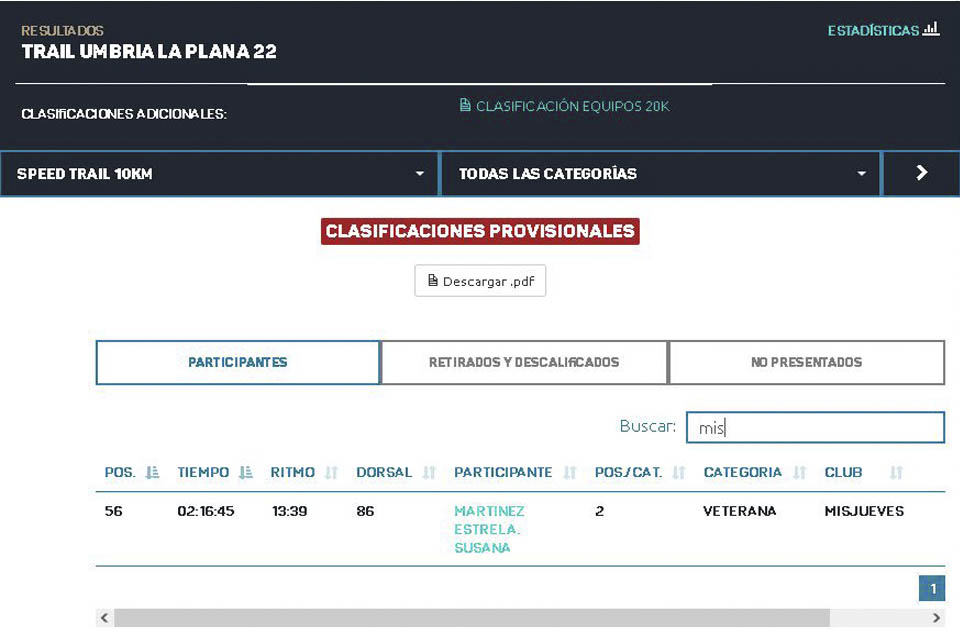Click the RITMO column sort arrows
The height and width of the screenshot is (640, 960).
[x=332, y=473]
